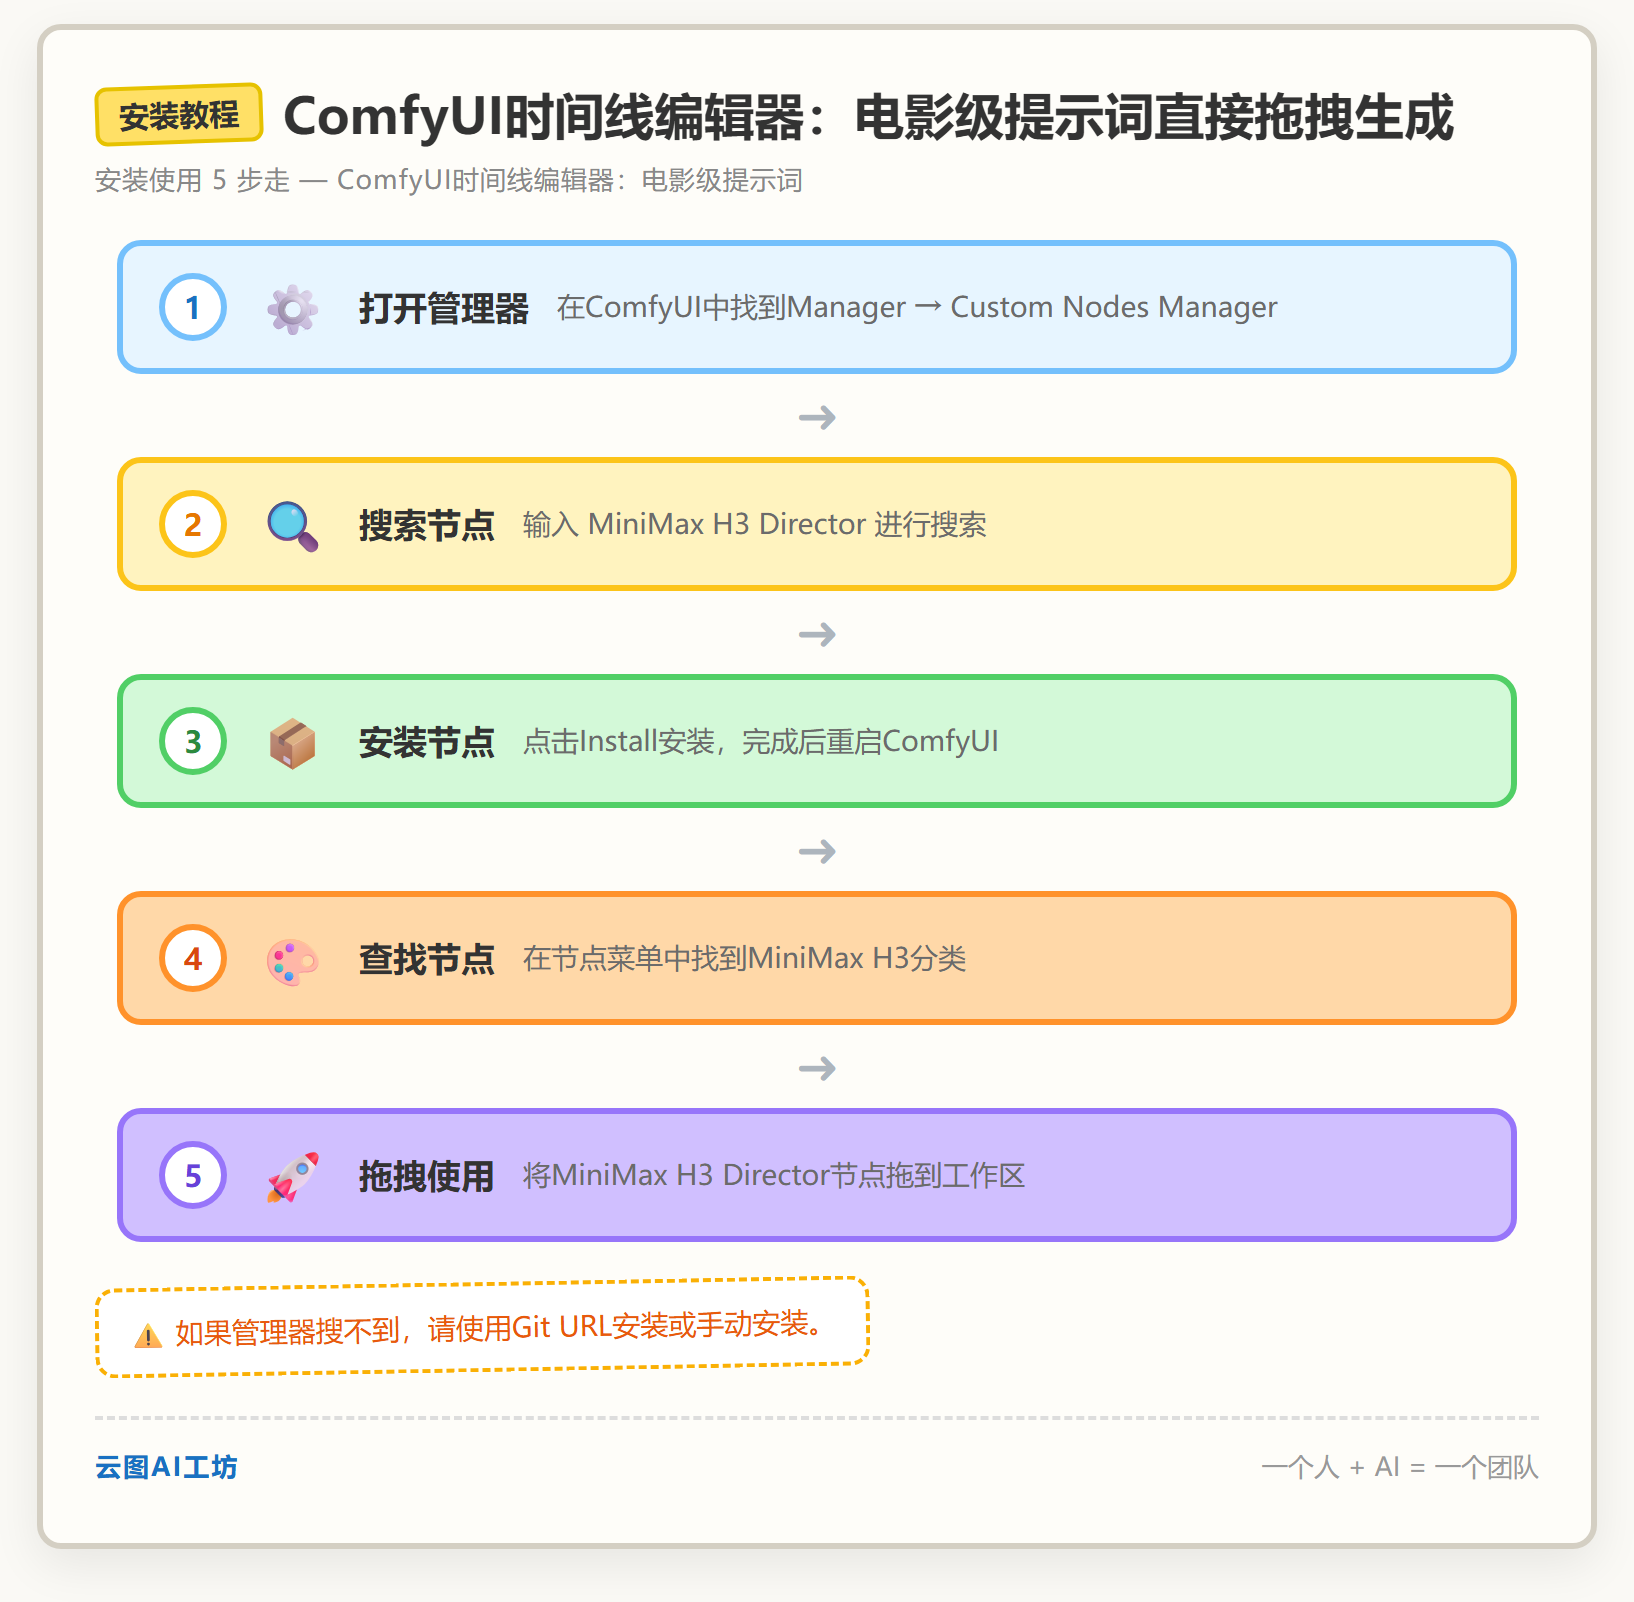Screen dimensions: 1634x1602
Task: Click the rocket icon in step 5
Action: click(292, 1177)
